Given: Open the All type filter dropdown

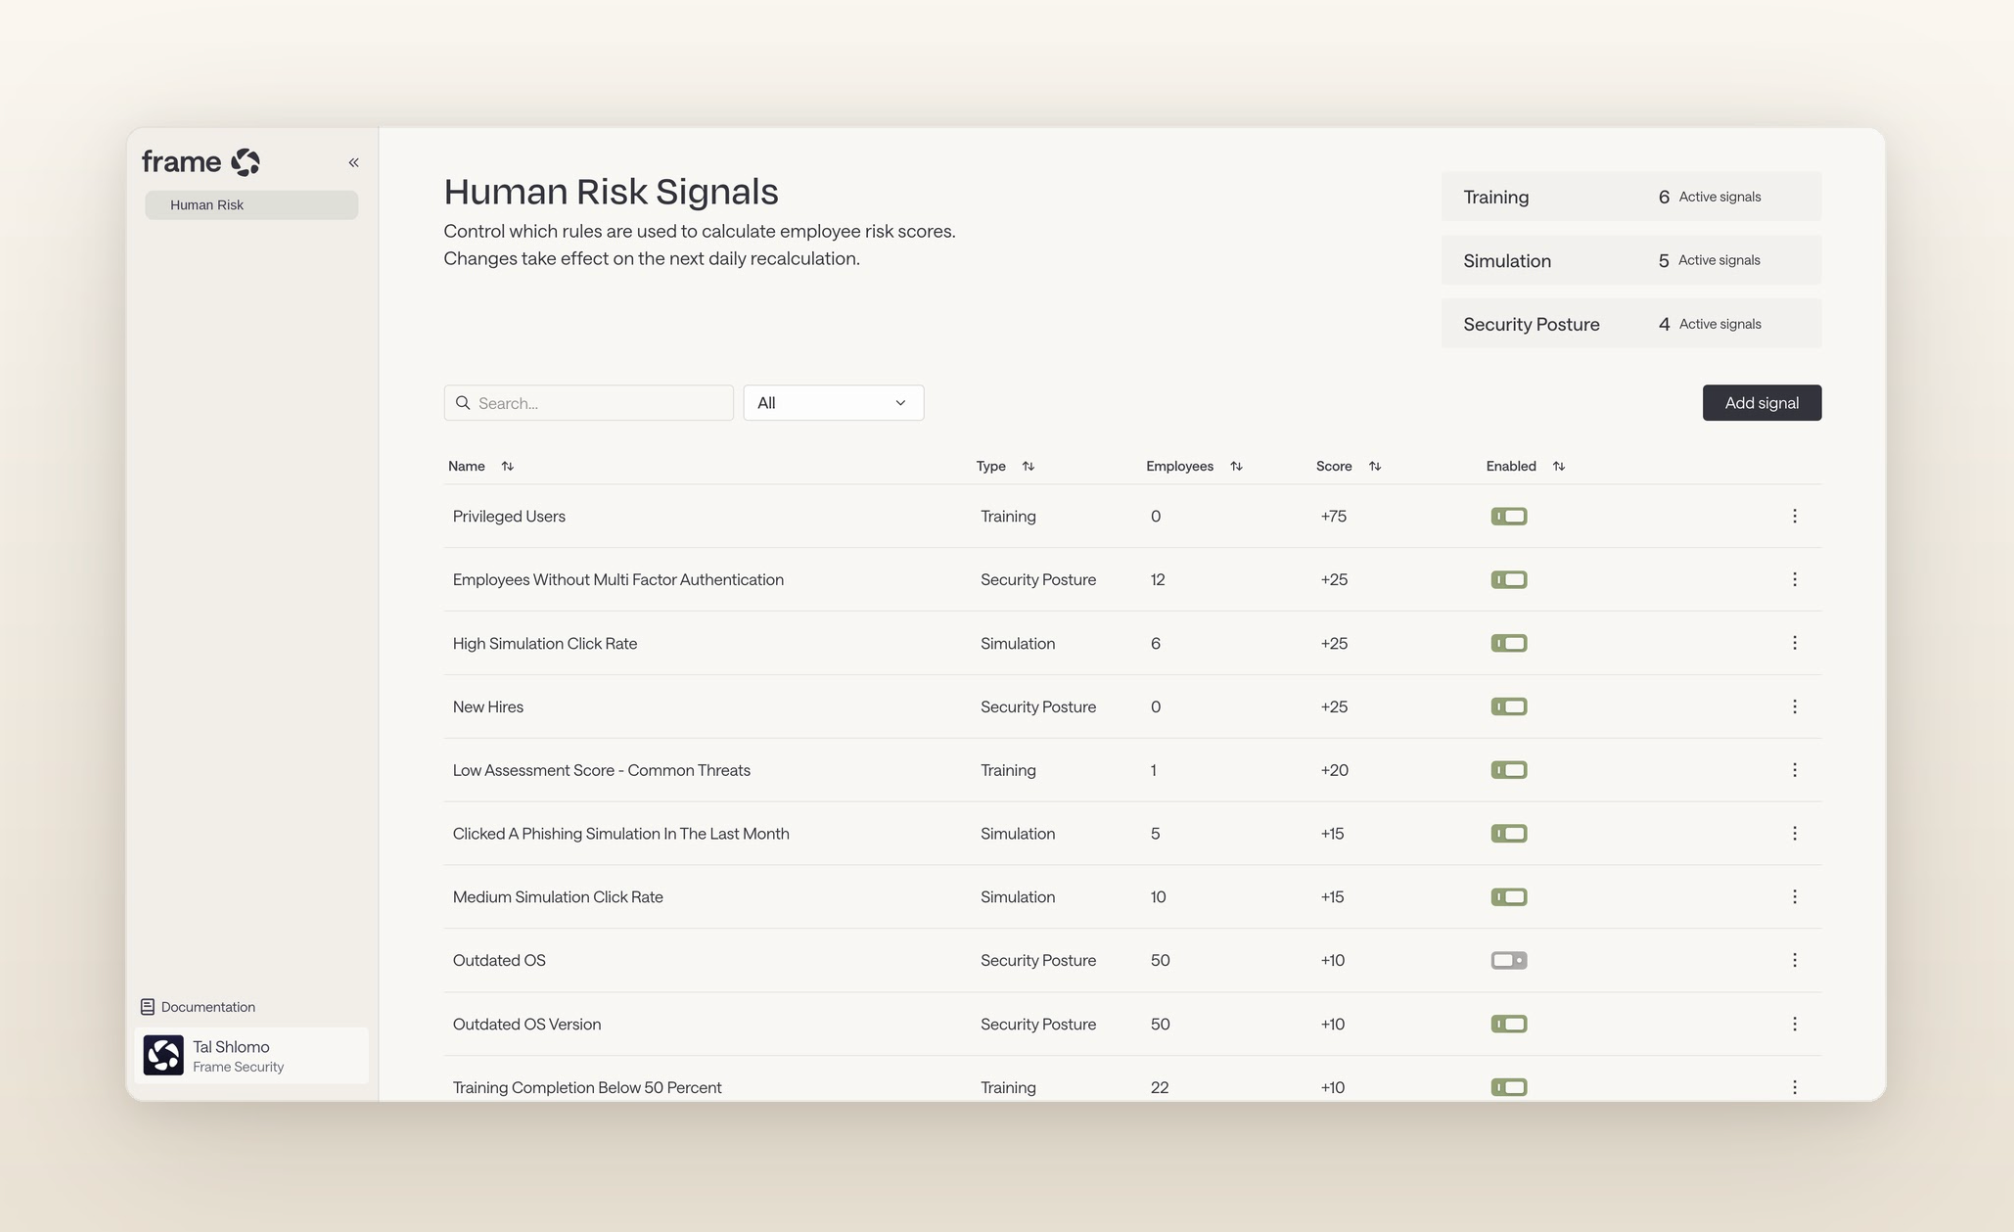Looking at the screenshot, I should (833, 403).
